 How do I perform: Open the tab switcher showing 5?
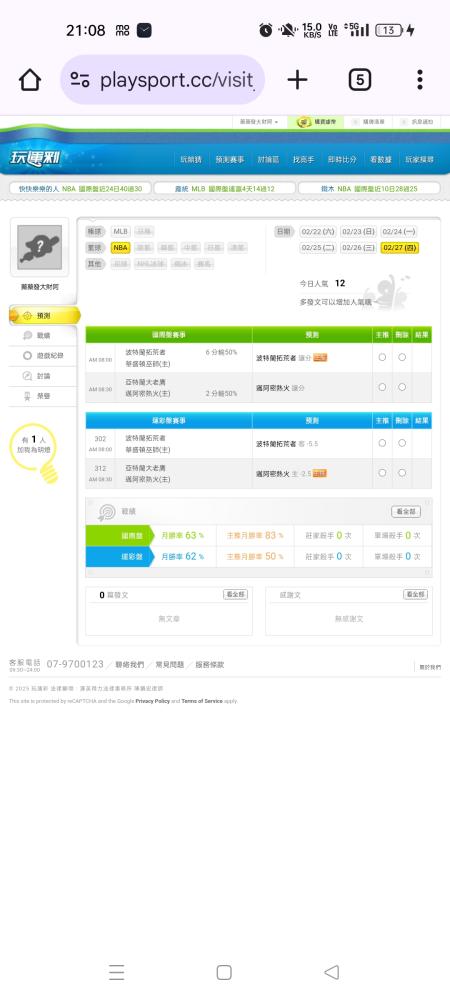click(359, 80)
